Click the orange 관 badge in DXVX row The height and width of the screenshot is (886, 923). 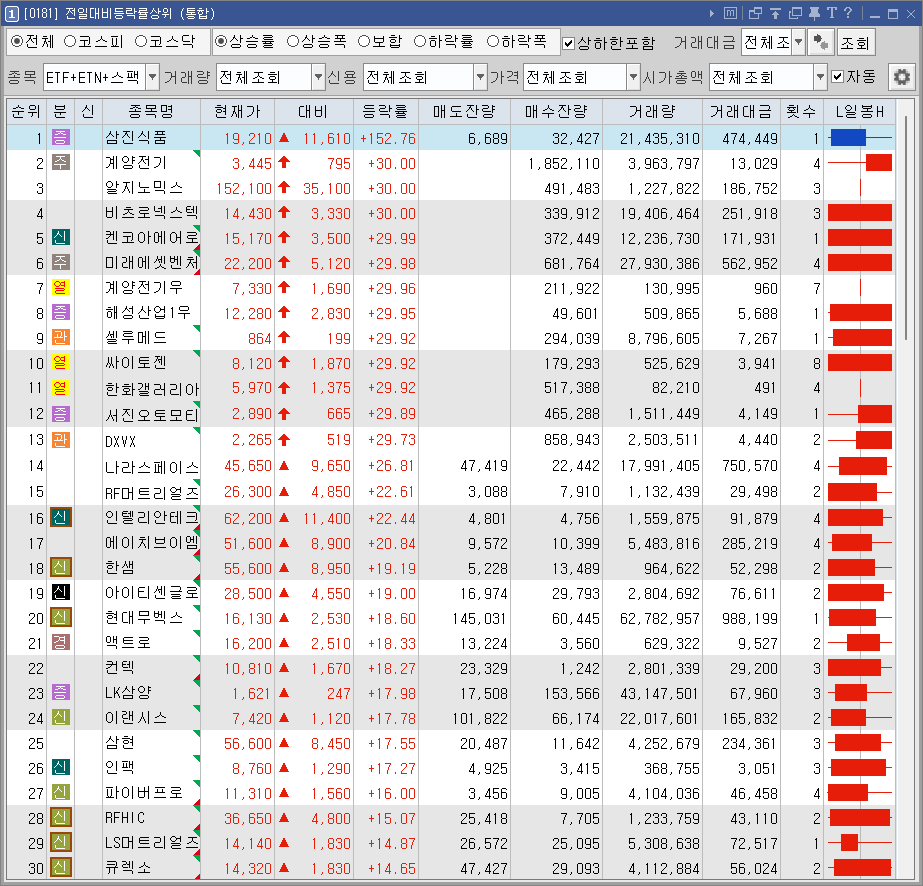61,440
